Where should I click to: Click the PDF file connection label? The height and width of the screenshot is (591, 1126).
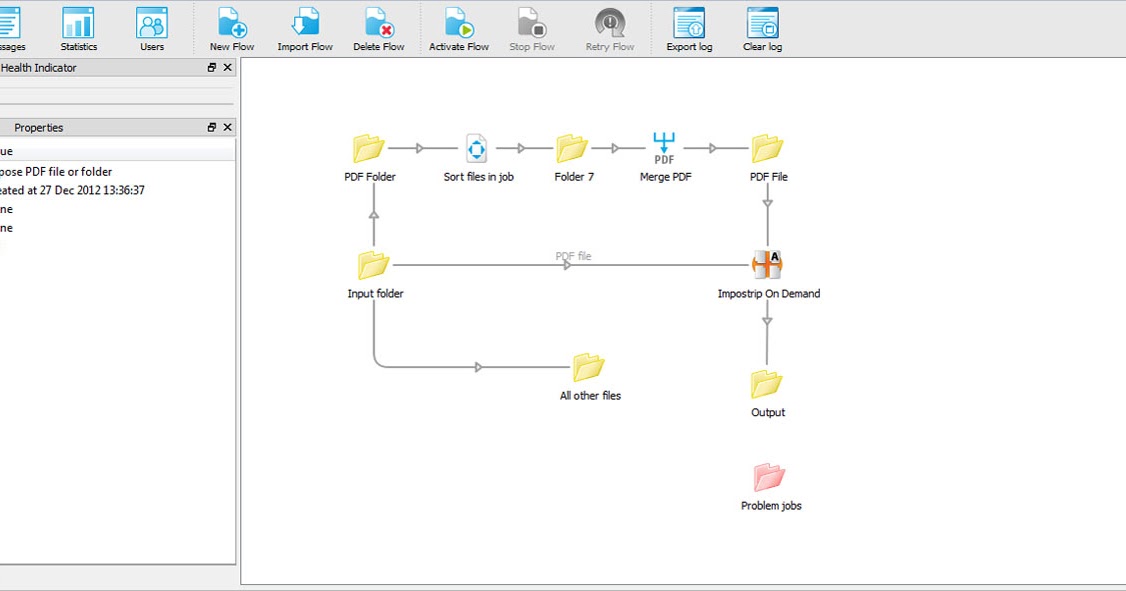(x=573, y=256)
